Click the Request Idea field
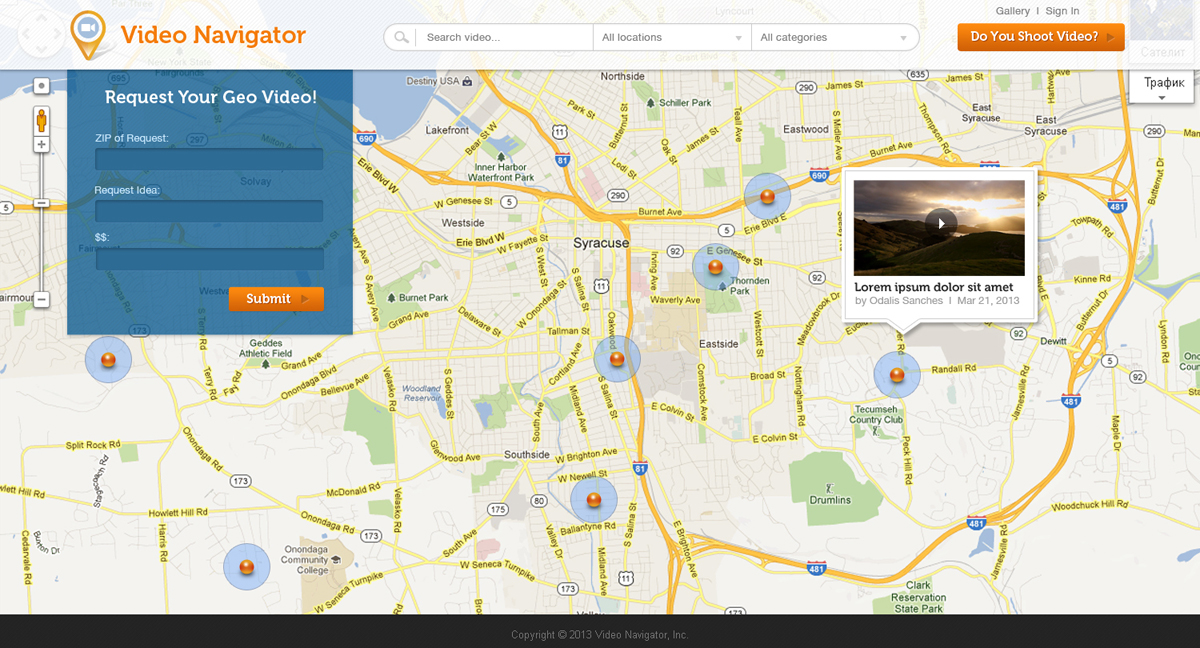1200x648 pixels. (209, 210)
